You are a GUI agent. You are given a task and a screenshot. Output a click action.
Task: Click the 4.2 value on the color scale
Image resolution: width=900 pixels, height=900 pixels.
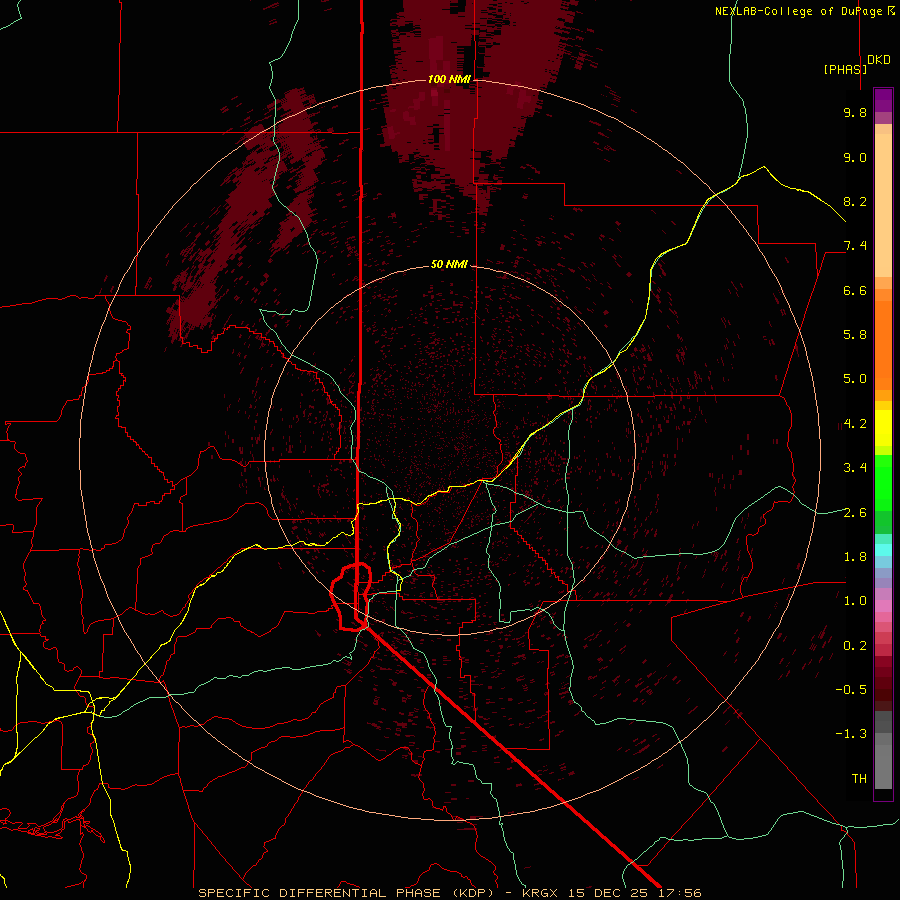click(855, 424)
